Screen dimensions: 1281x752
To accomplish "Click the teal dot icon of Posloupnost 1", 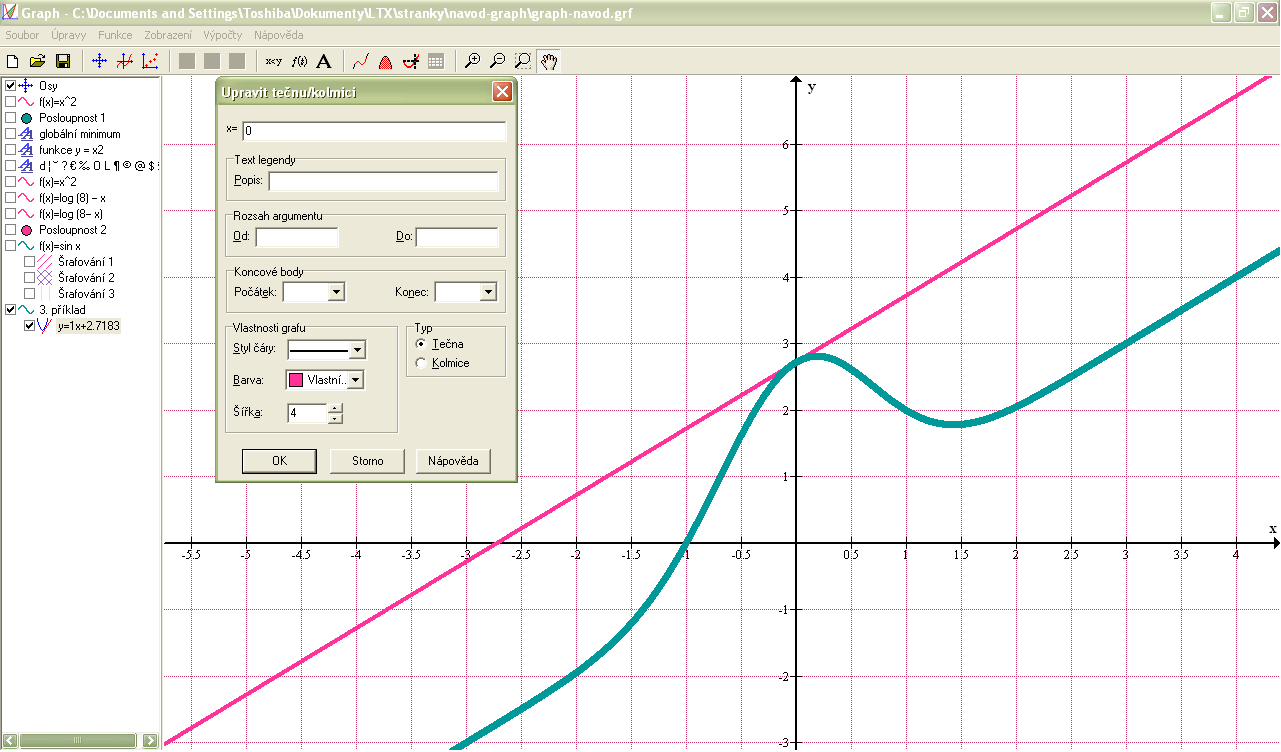I will pos(27,118).
